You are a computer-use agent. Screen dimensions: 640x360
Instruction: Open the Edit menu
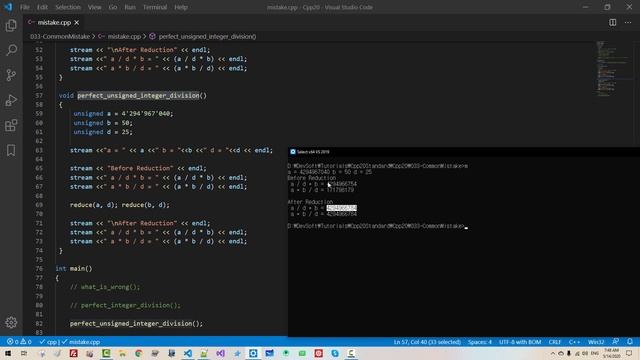tap(42, 7)
